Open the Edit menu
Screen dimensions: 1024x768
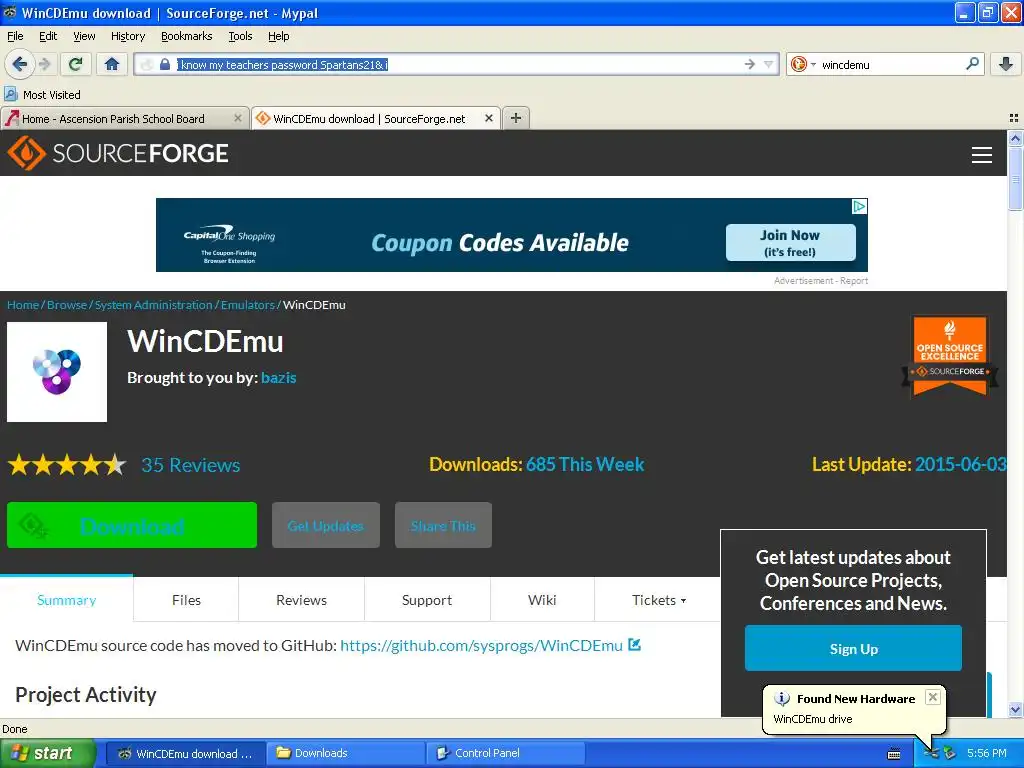pyautogui.click(x=48, y=36)
